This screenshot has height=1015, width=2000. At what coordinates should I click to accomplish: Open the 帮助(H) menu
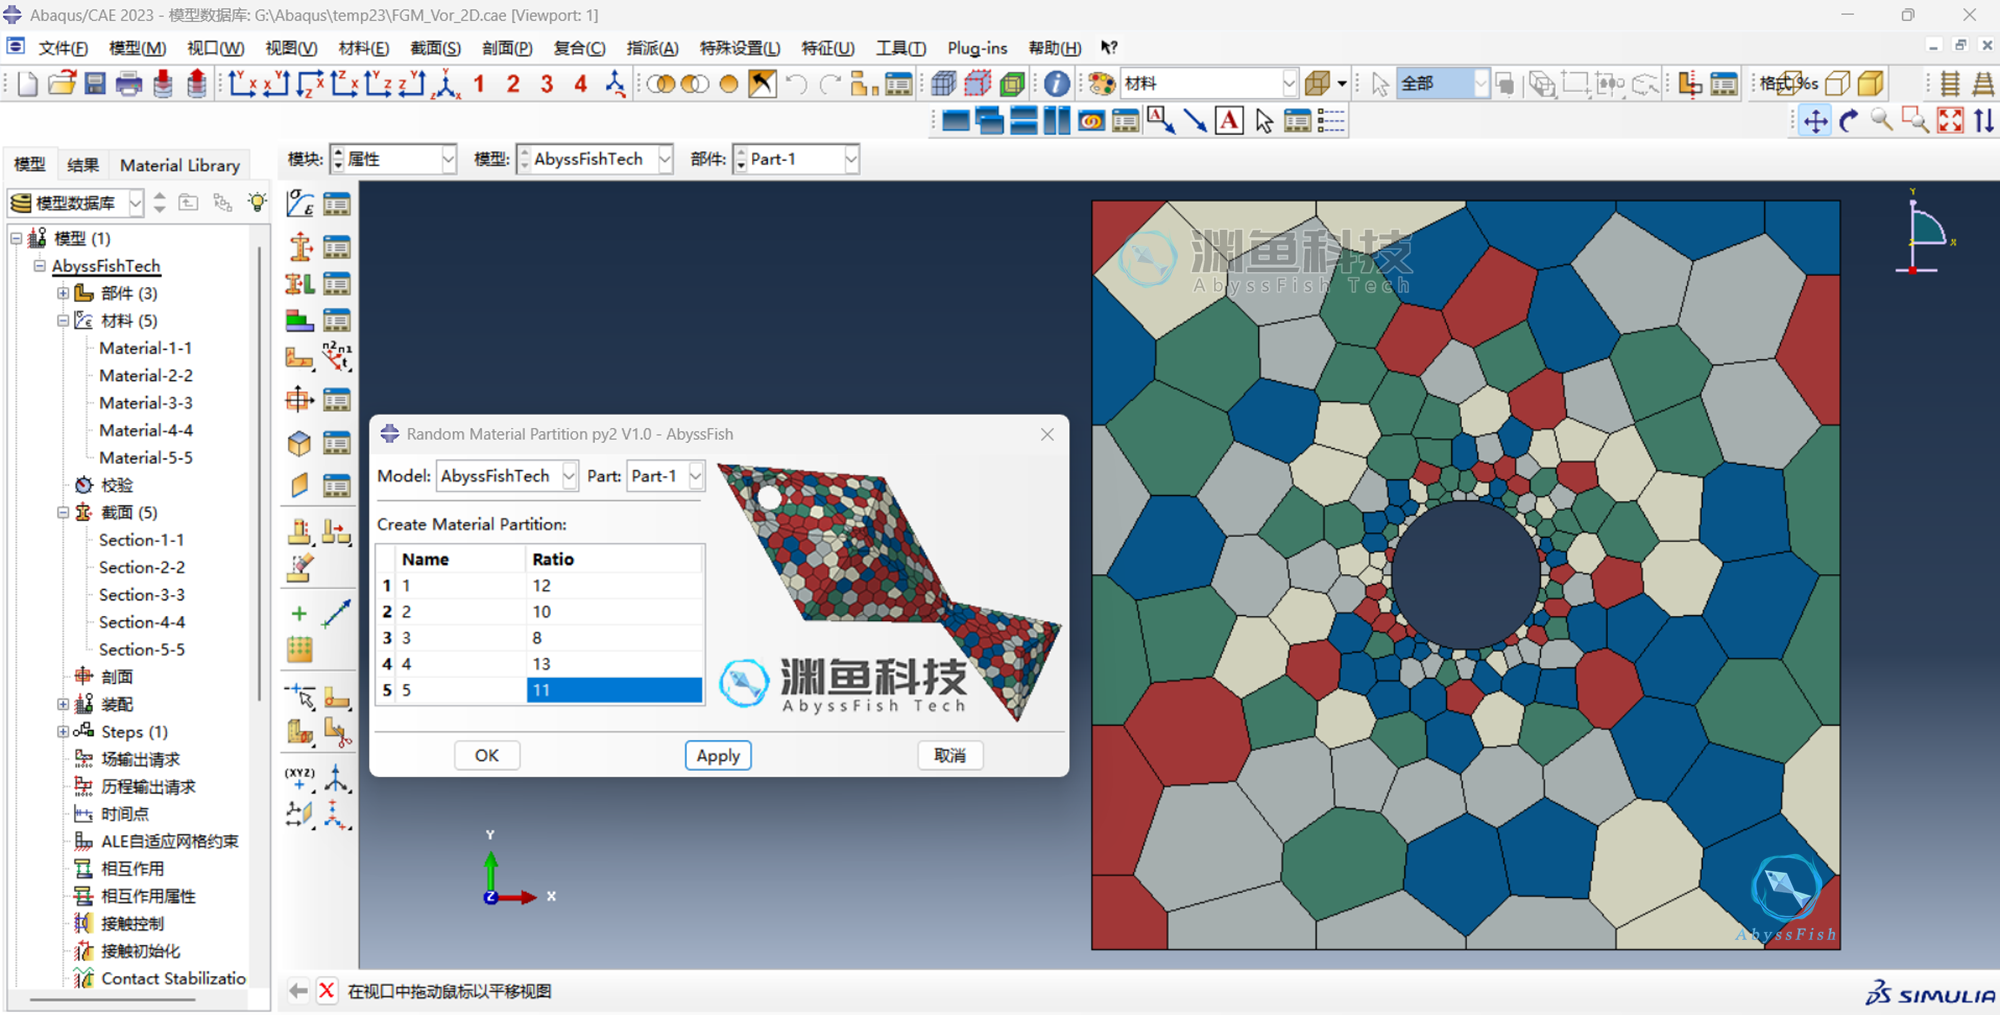[1055, 48]
